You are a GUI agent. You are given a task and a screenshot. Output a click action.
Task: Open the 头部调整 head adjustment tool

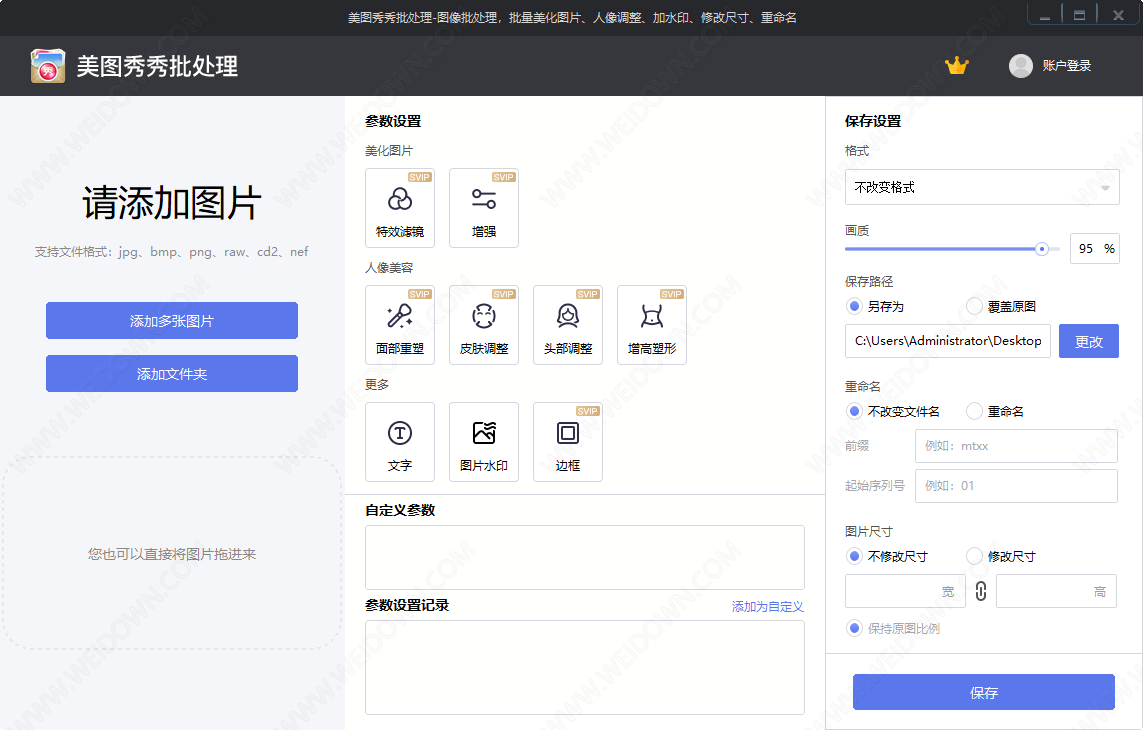[x=568, y=325]
